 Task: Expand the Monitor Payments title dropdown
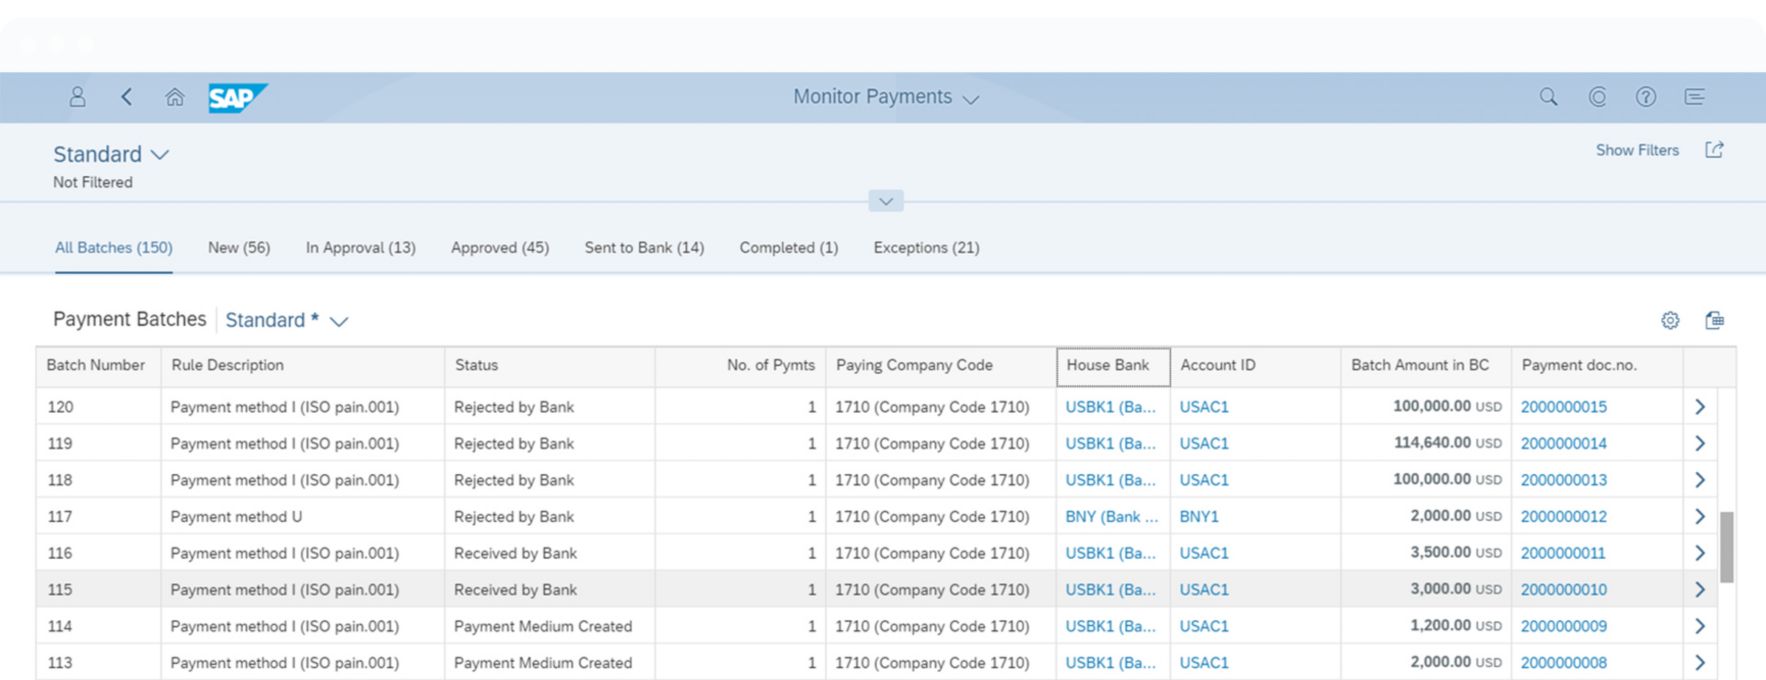[970, 99]
